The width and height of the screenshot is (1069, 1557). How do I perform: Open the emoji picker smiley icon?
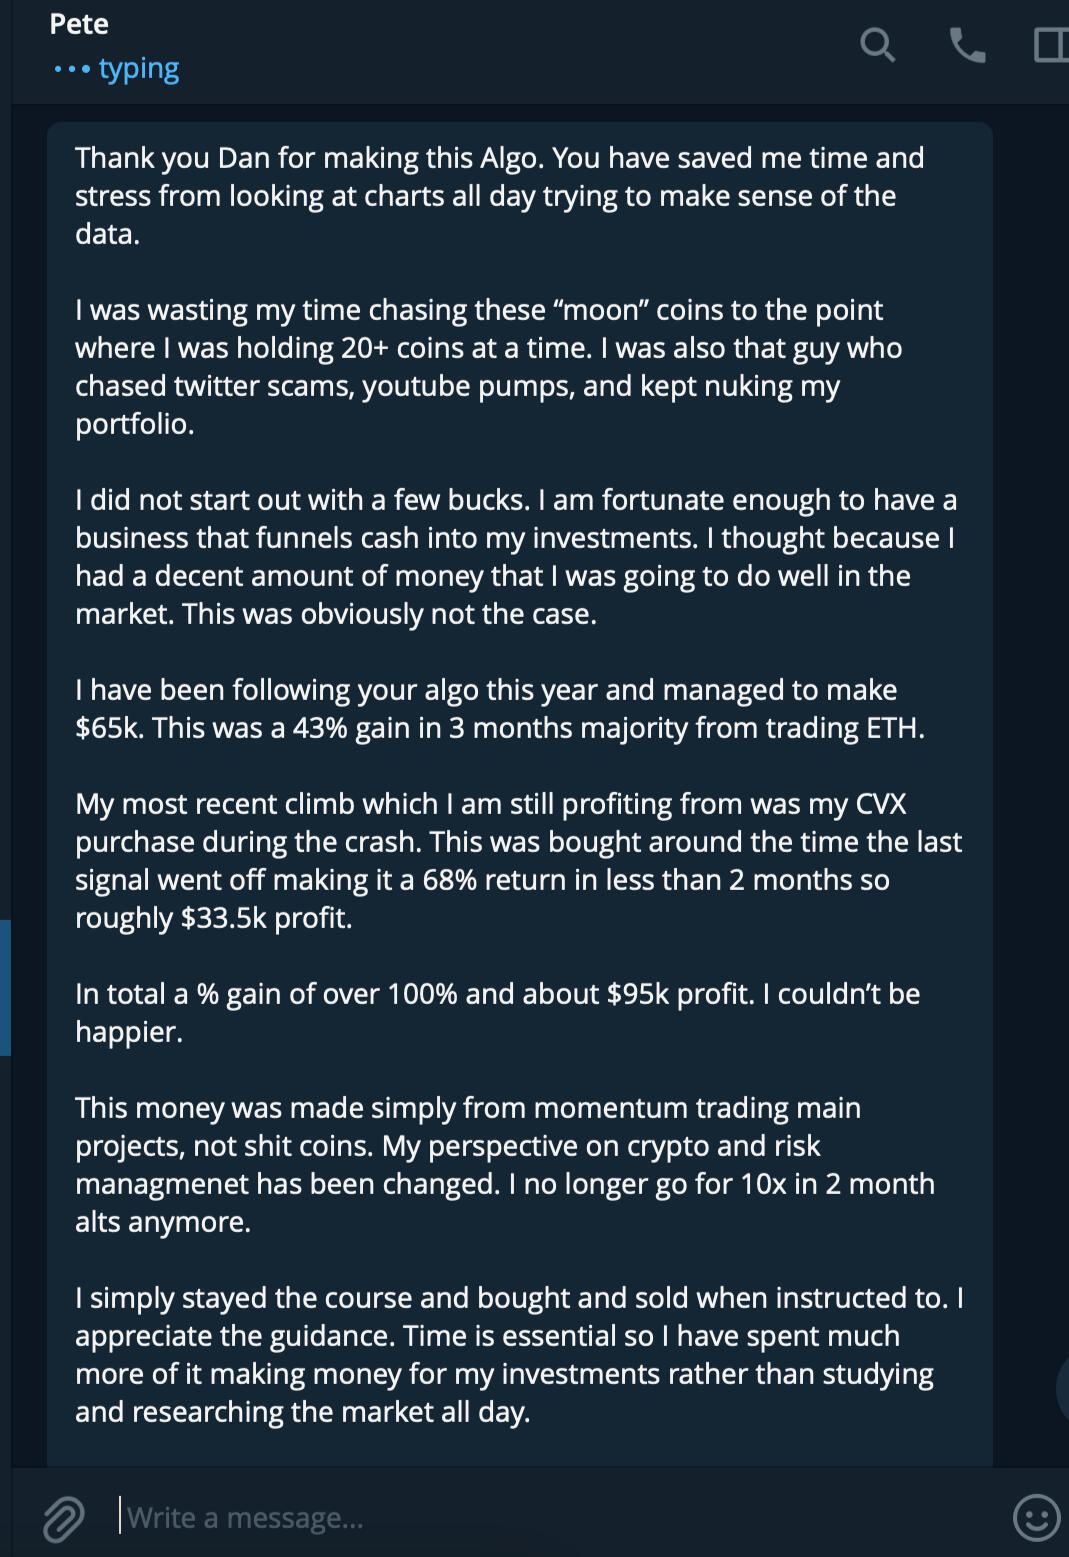point(1036,1518)
